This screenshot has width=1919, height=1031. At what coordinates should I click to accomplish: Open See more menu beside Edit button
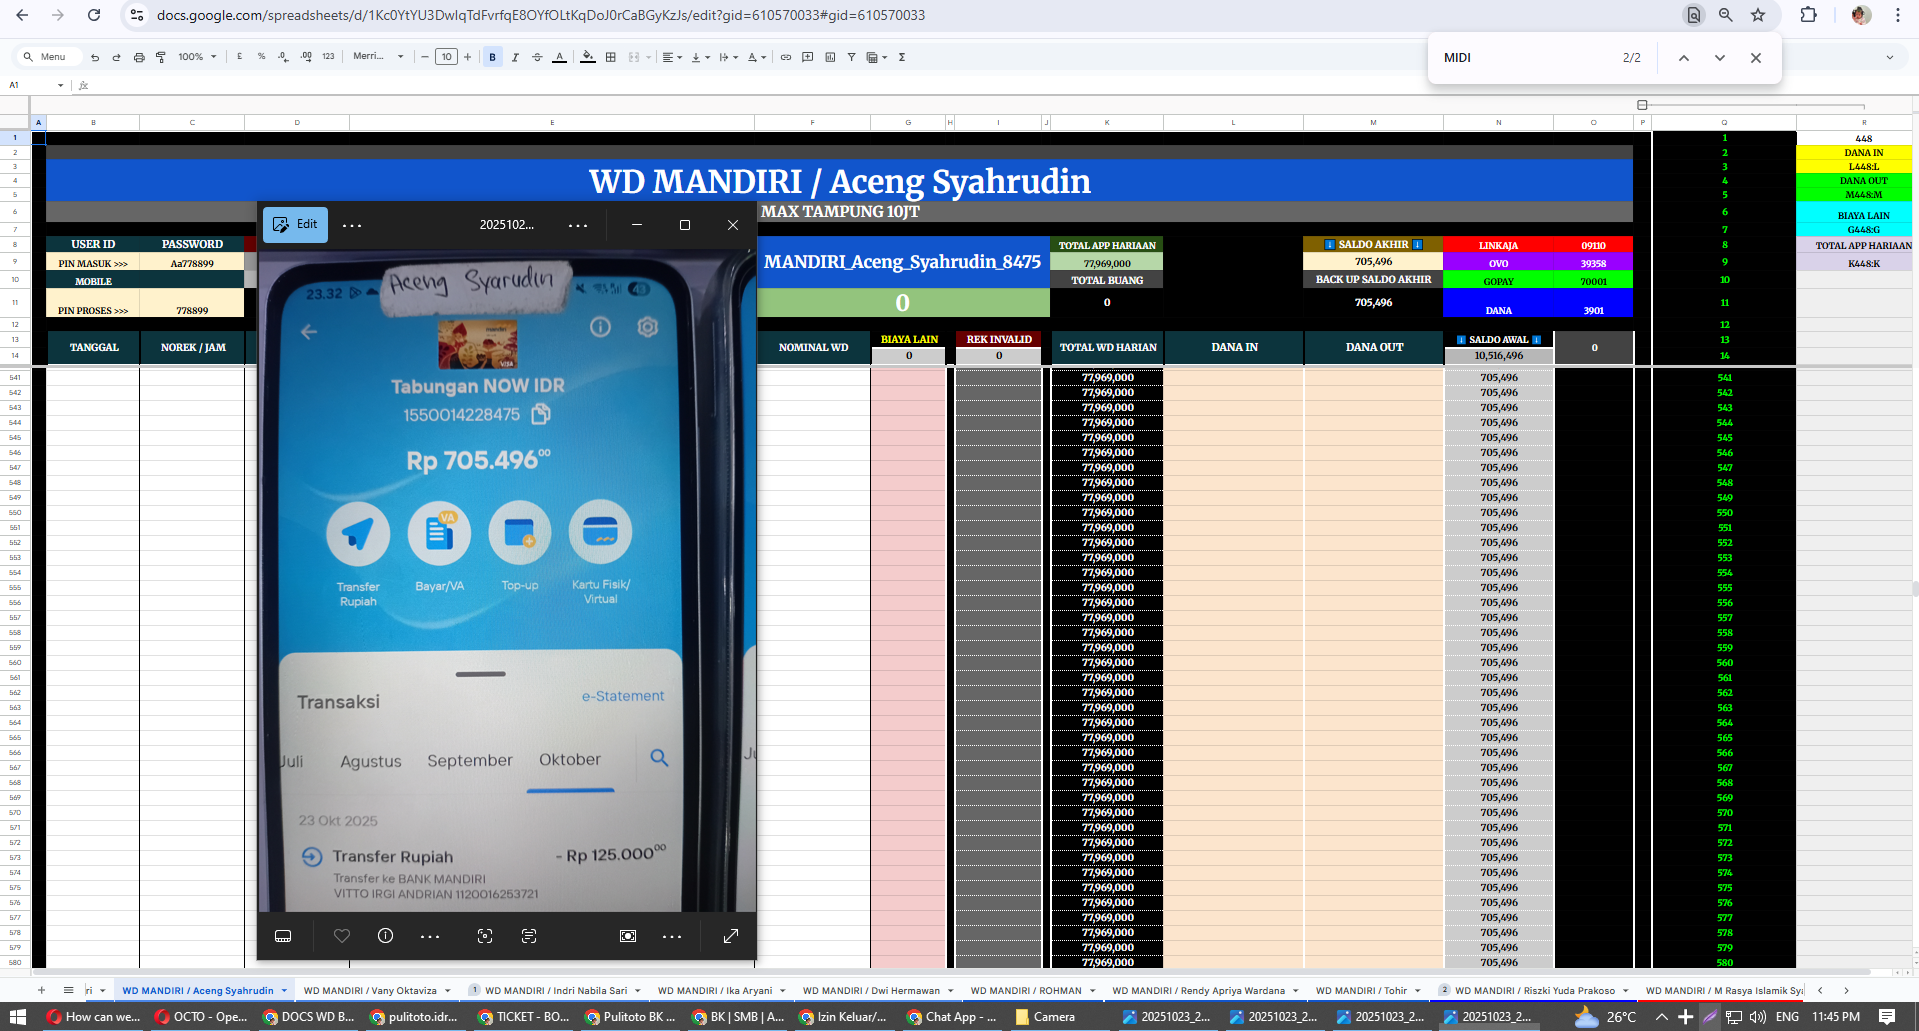coord(352,225)
